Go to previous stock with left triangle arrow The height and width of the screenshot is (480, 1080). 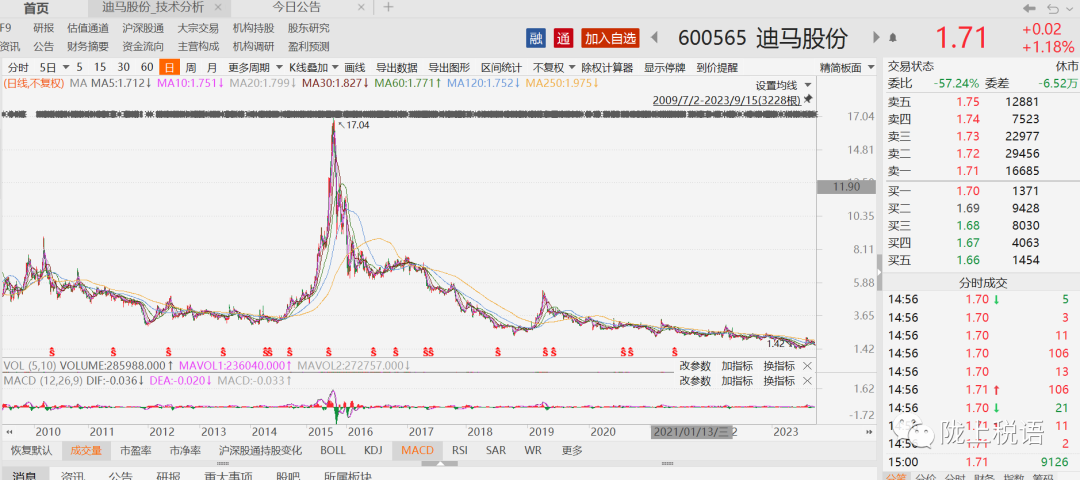tap(655, 37)
